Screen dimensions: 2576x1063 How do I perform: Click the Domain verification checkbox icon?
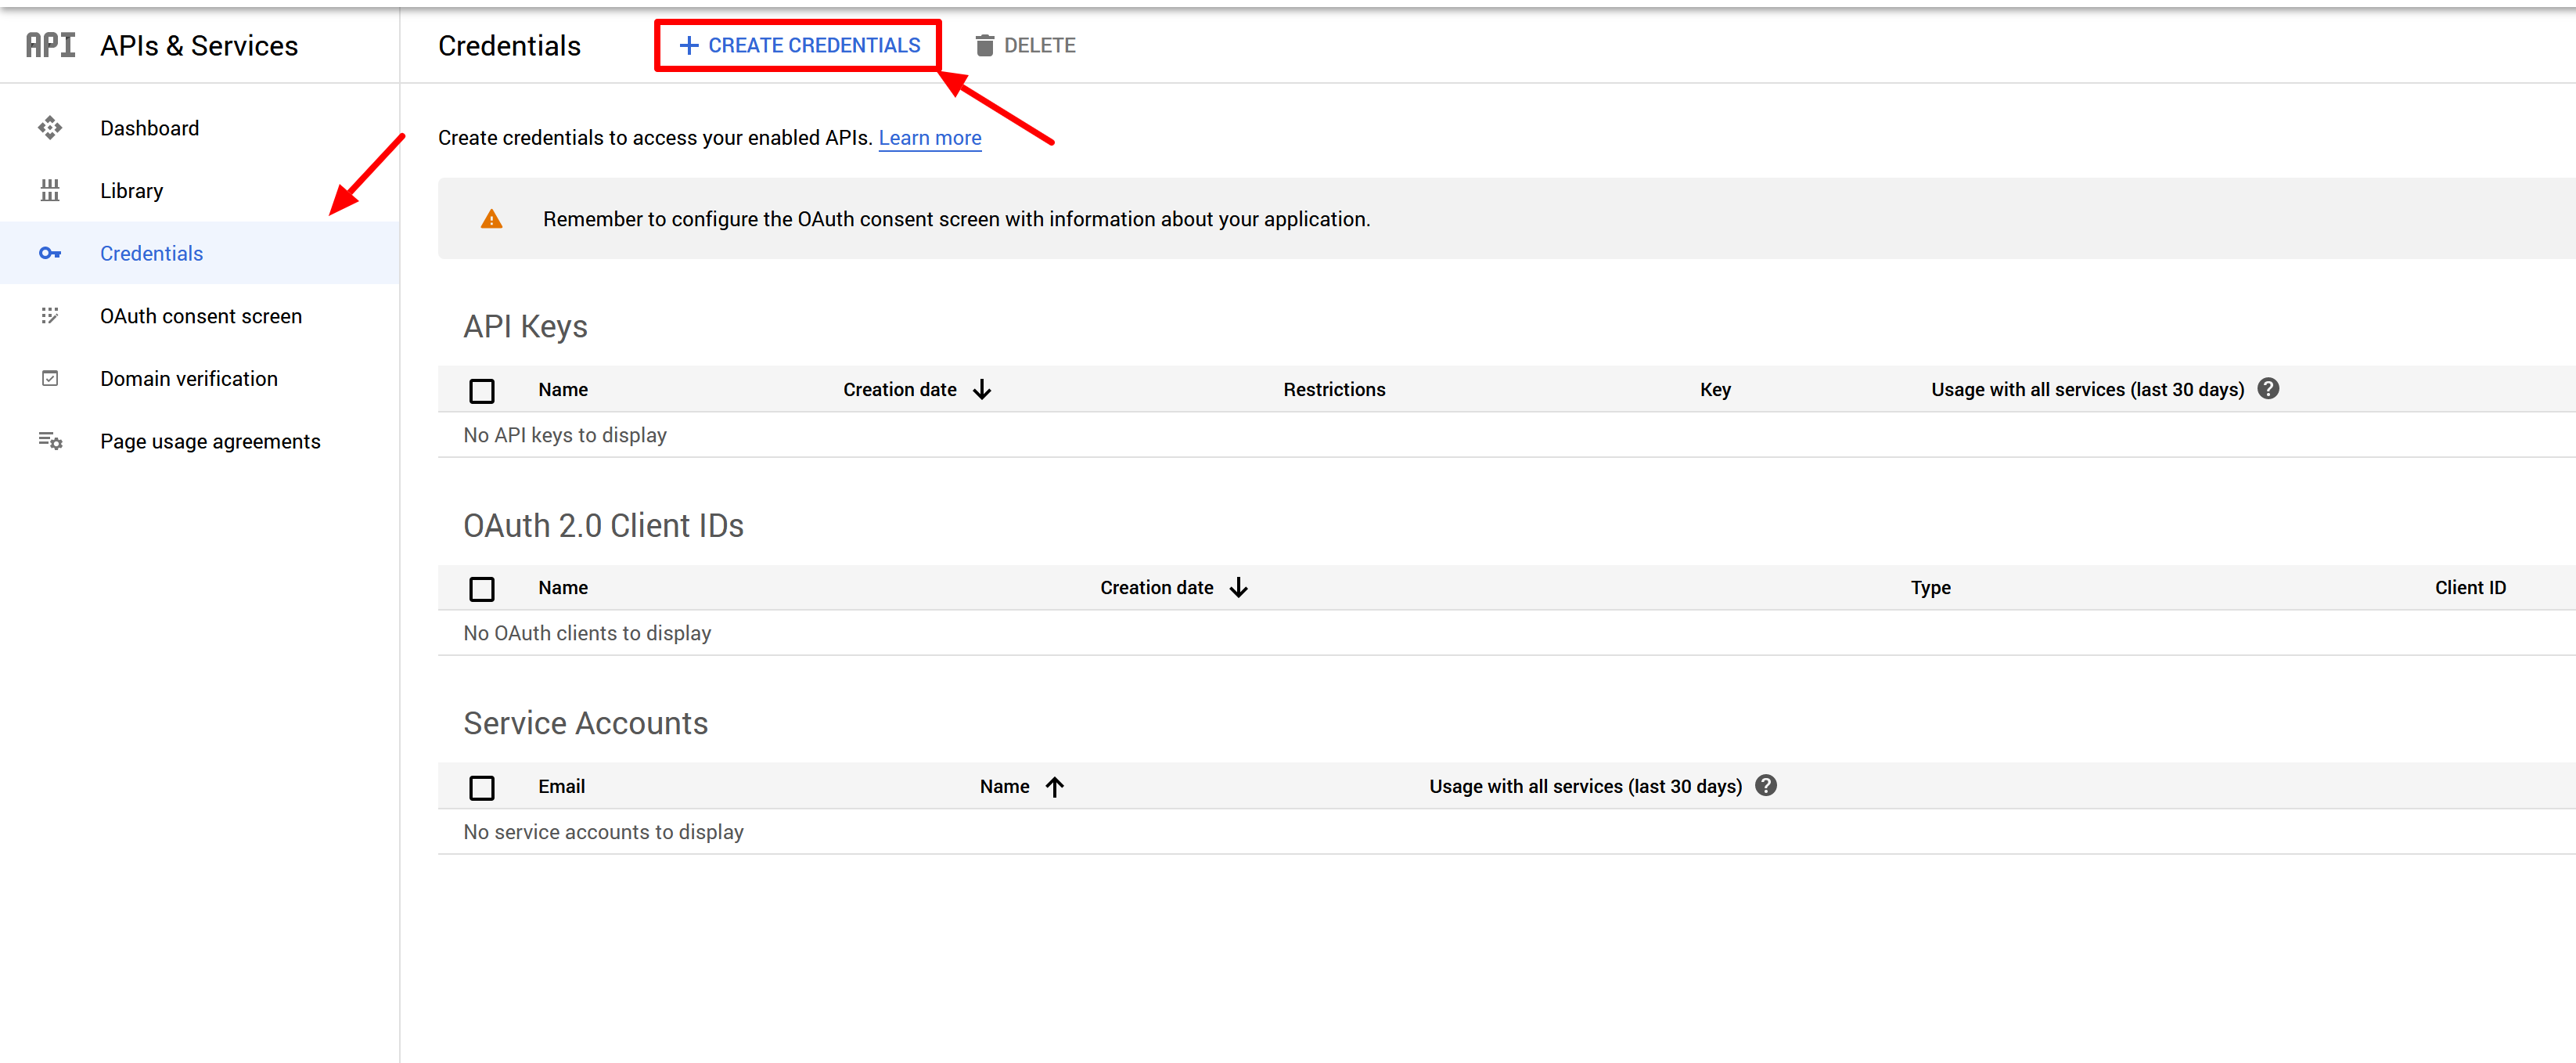(50, 379)
